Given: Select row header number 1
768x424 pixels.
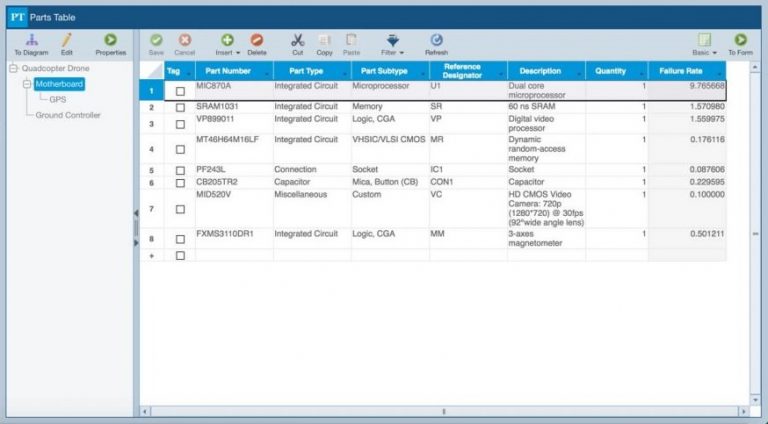Looking at the screenshot, I should point(151,91).
